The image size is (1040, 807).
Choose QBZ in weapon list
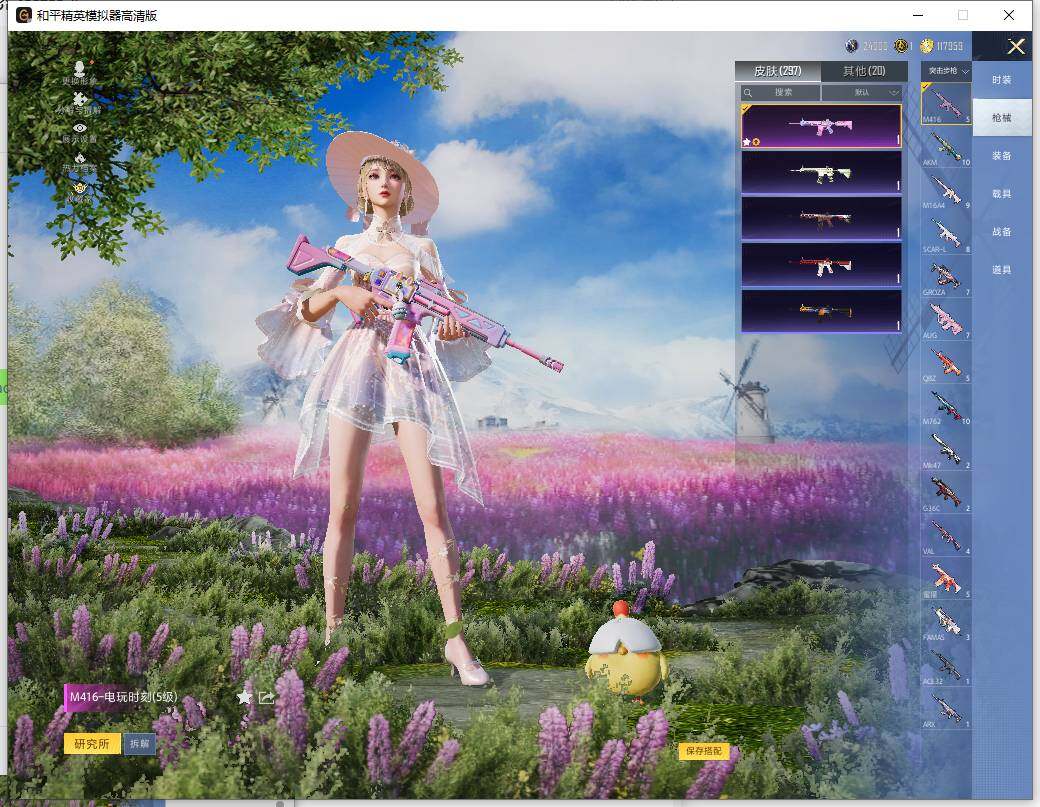tap(946, 363)
